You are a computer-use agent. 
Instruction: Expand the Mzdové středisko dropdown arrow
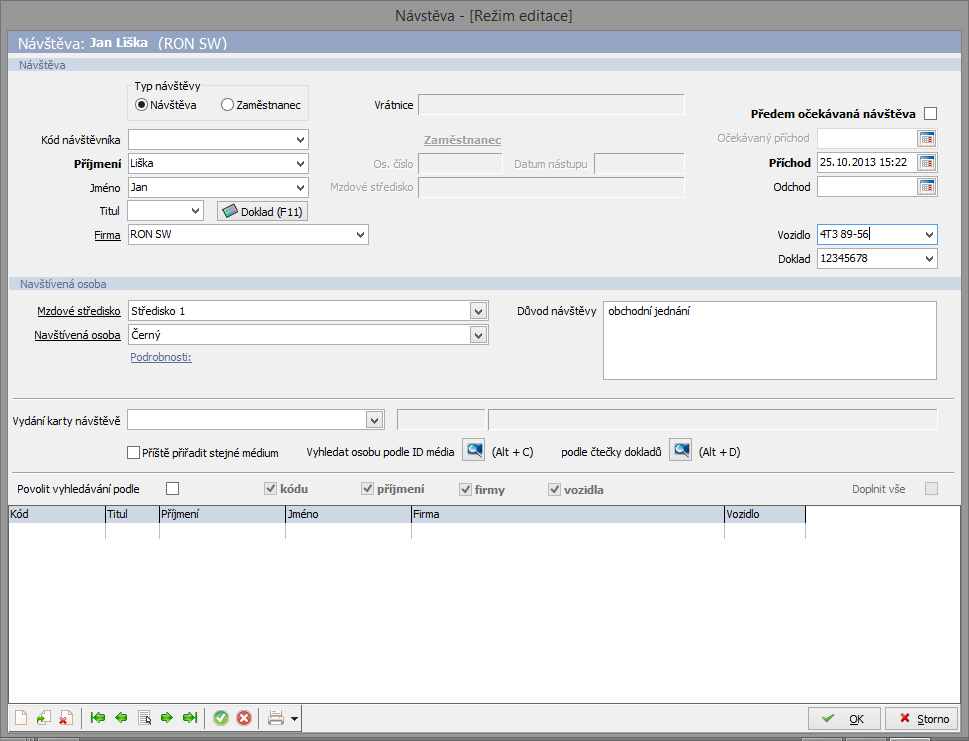pos(478,311)
